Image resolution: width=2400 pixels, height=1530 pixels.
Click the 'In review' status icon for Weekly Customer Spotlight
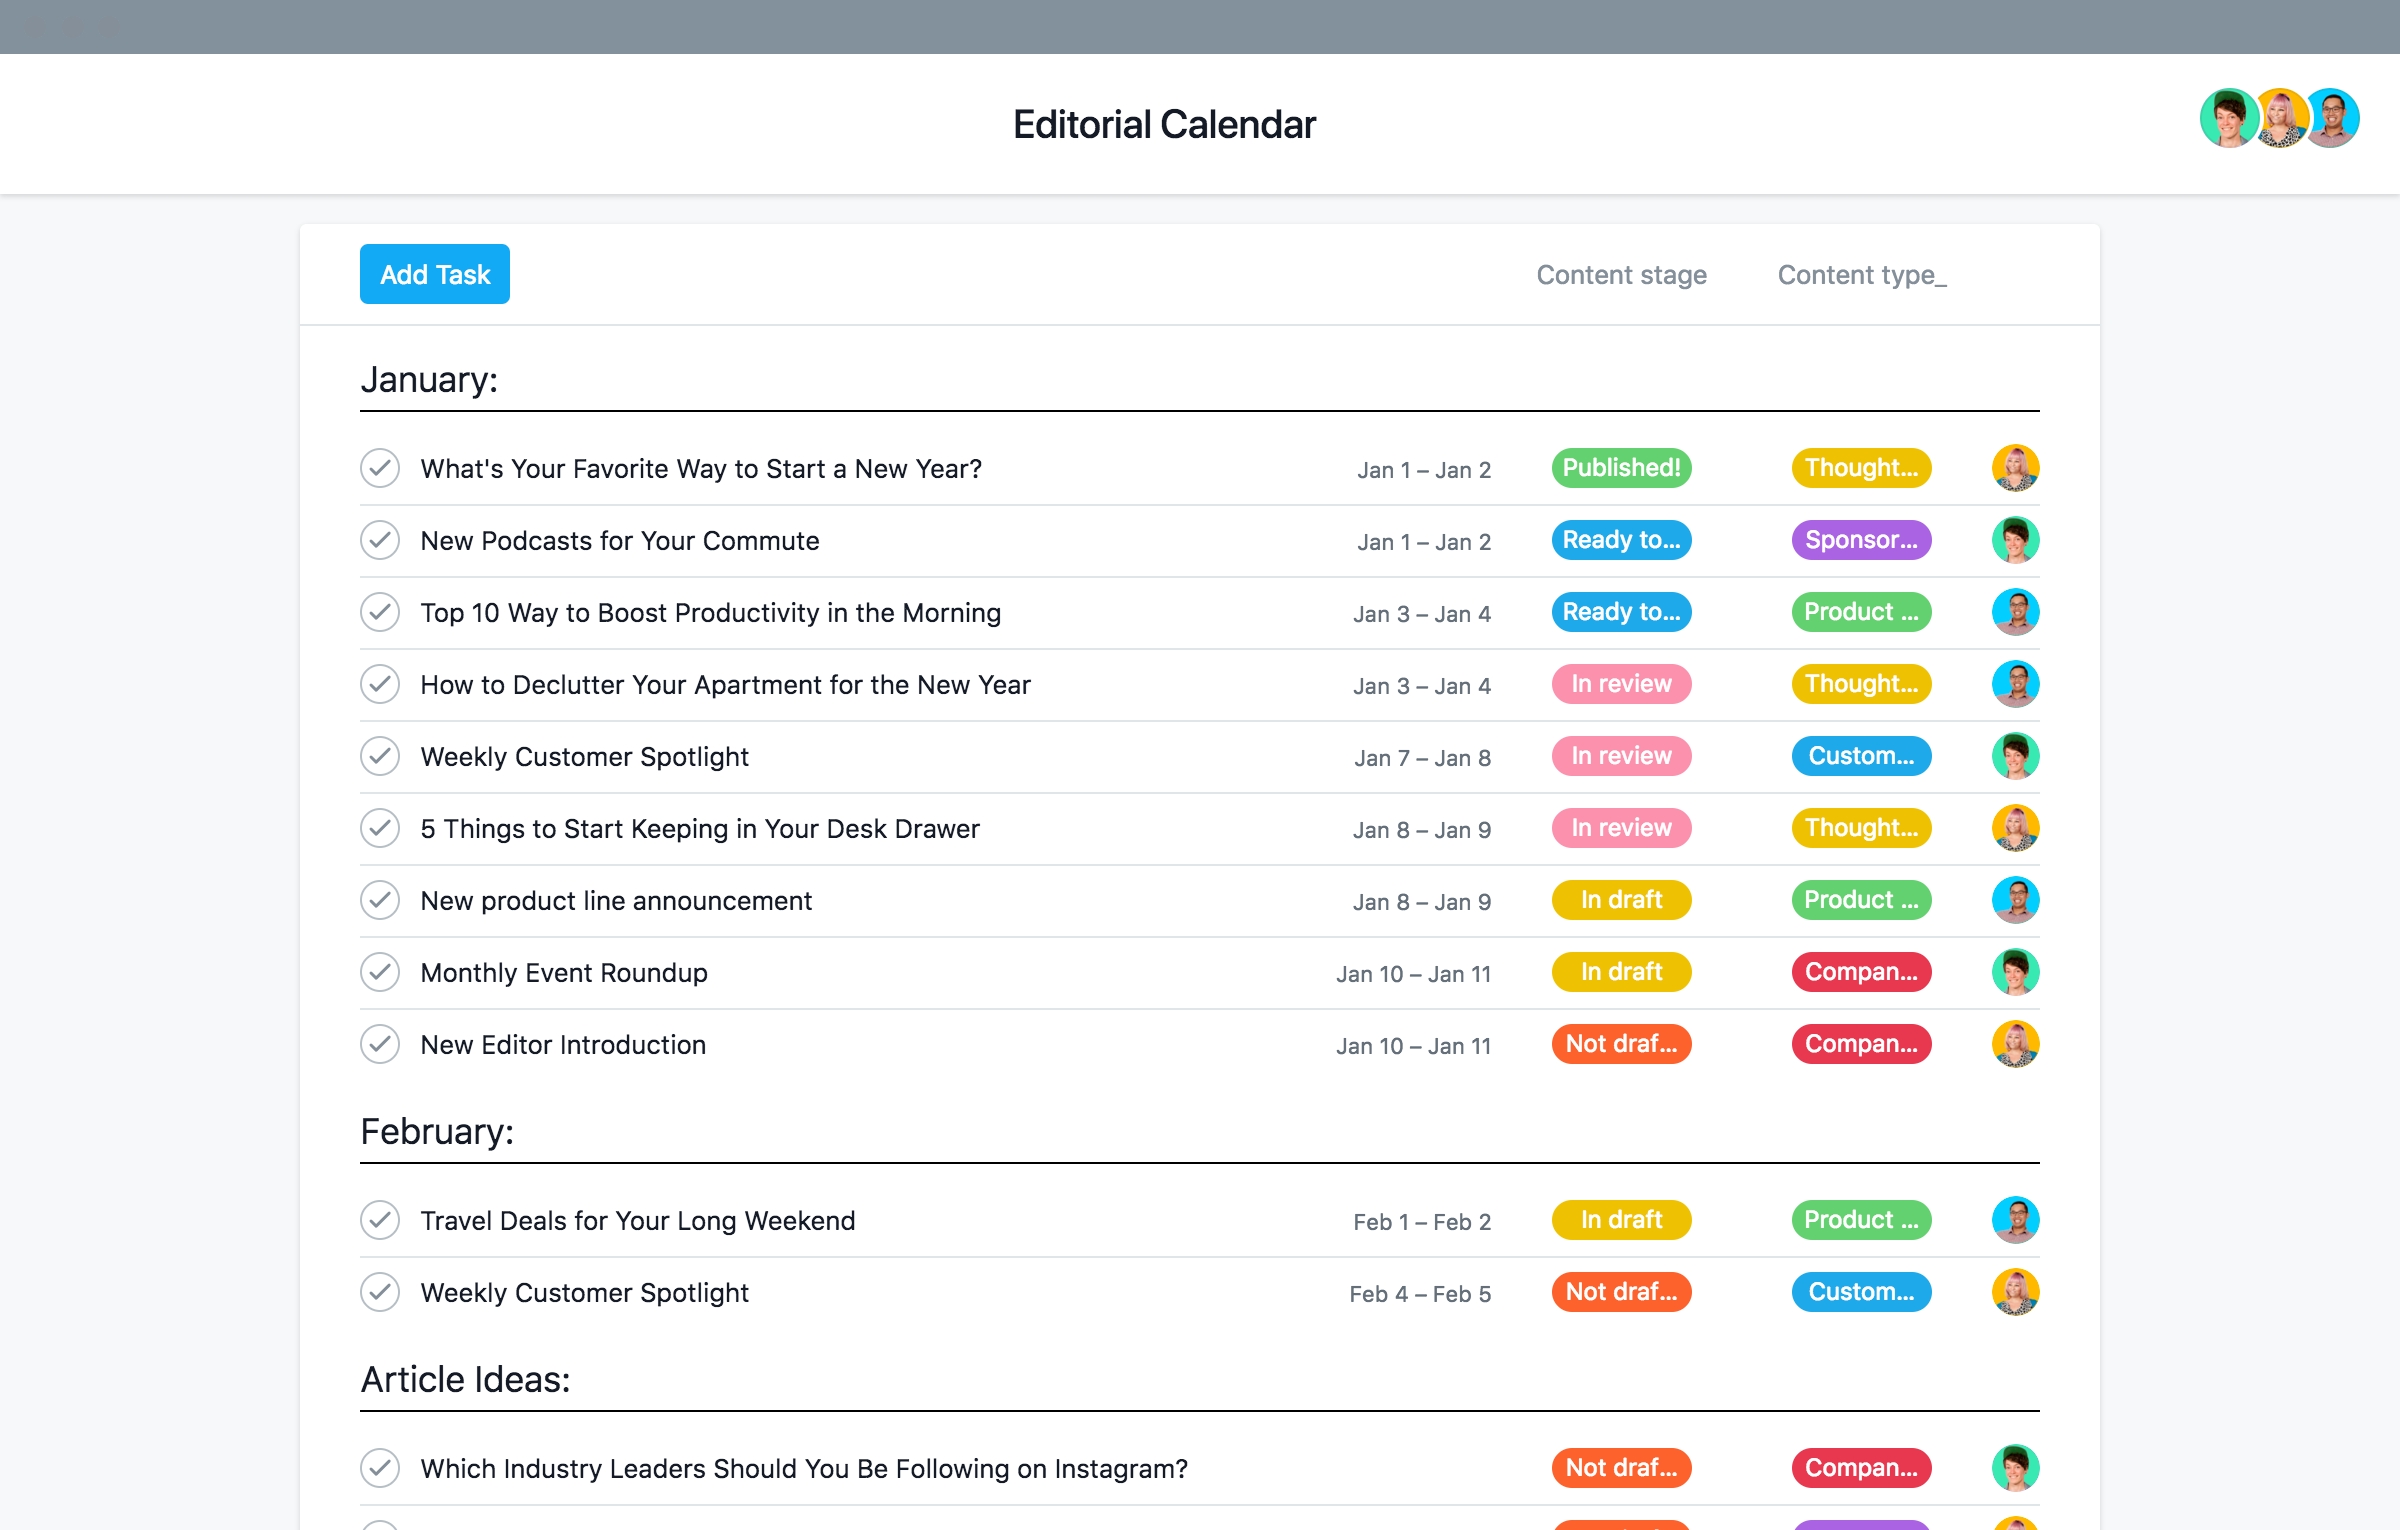pos(1620,755)
